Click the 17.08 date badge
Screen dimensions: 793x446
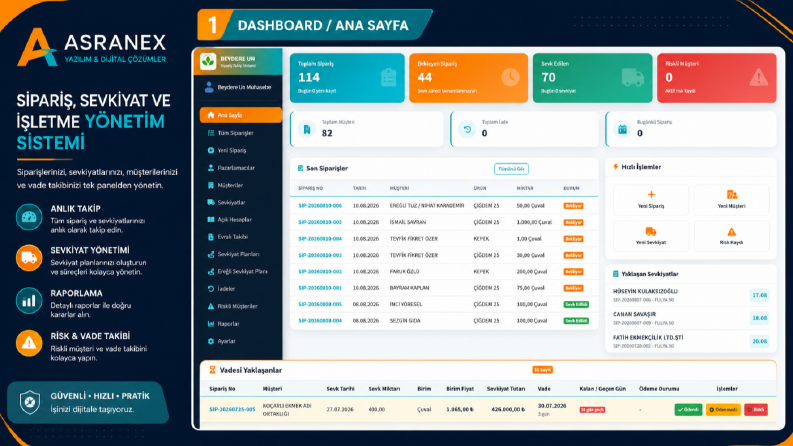click(x=759, y=295)
